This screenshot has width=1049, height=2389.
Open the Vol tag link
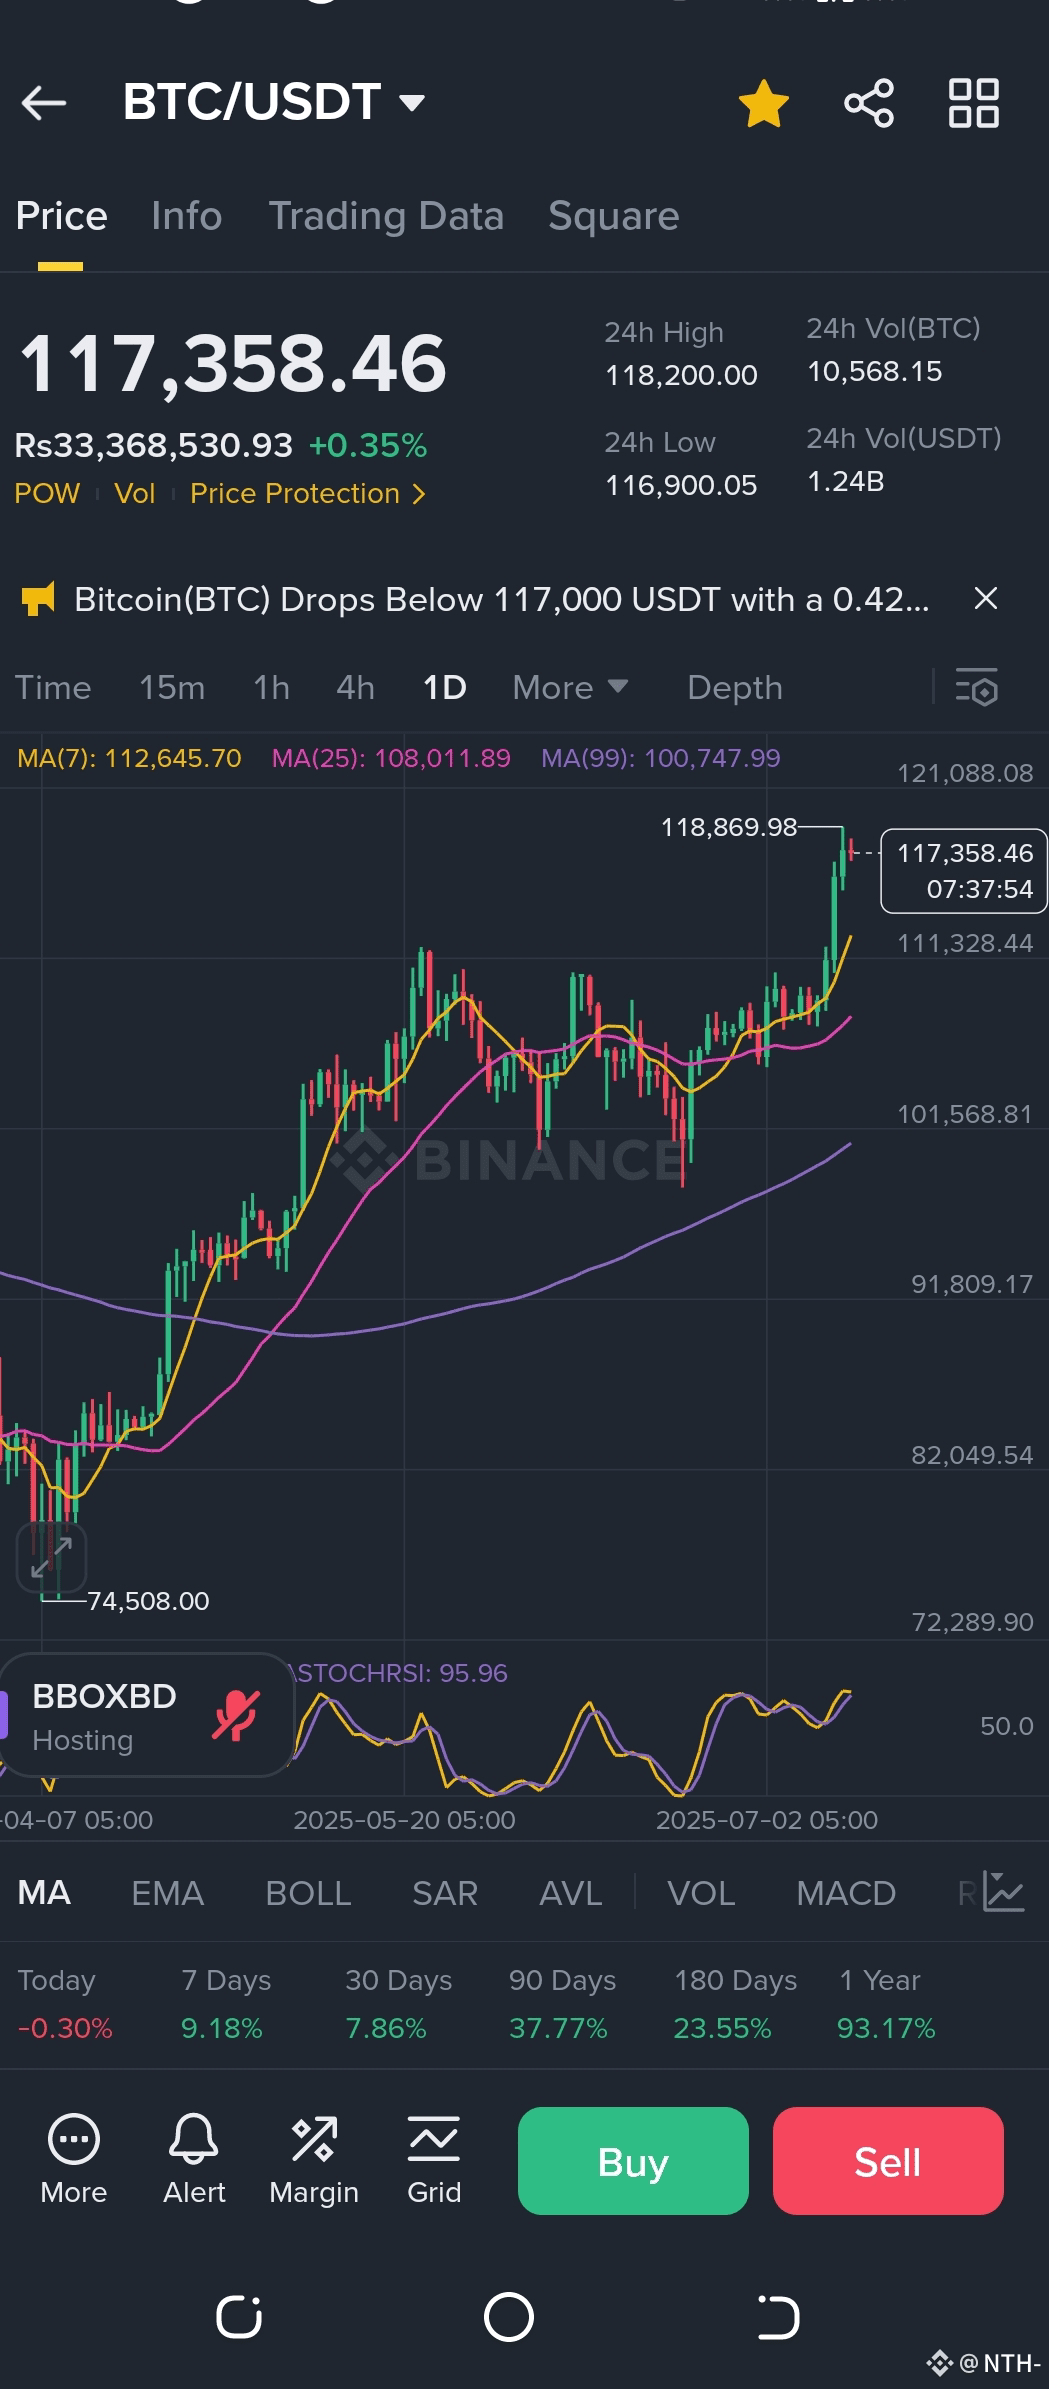tap(135, 493)
